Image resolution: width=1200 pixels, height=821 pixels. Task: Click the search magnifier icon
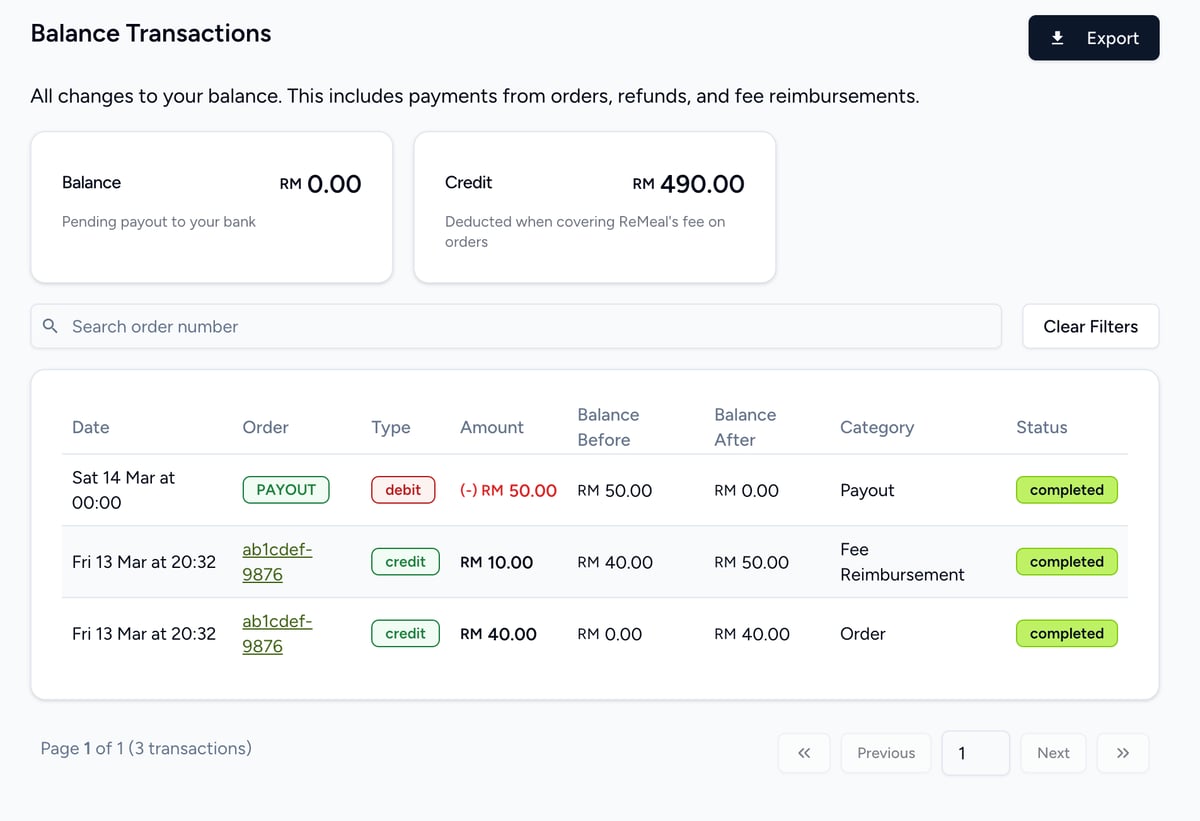(x=50, y=326)
